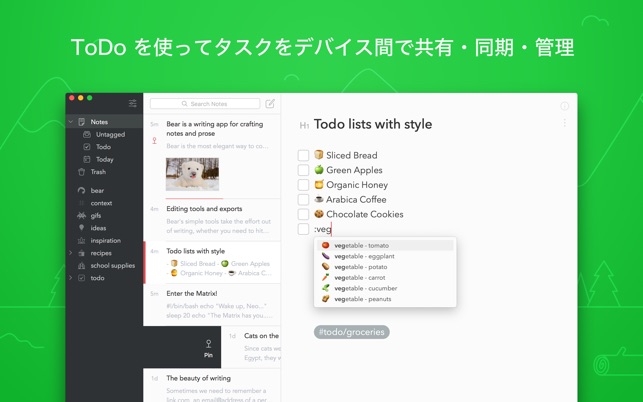
Task: Check the Green Apples todo box
Action: pos(303,170)
